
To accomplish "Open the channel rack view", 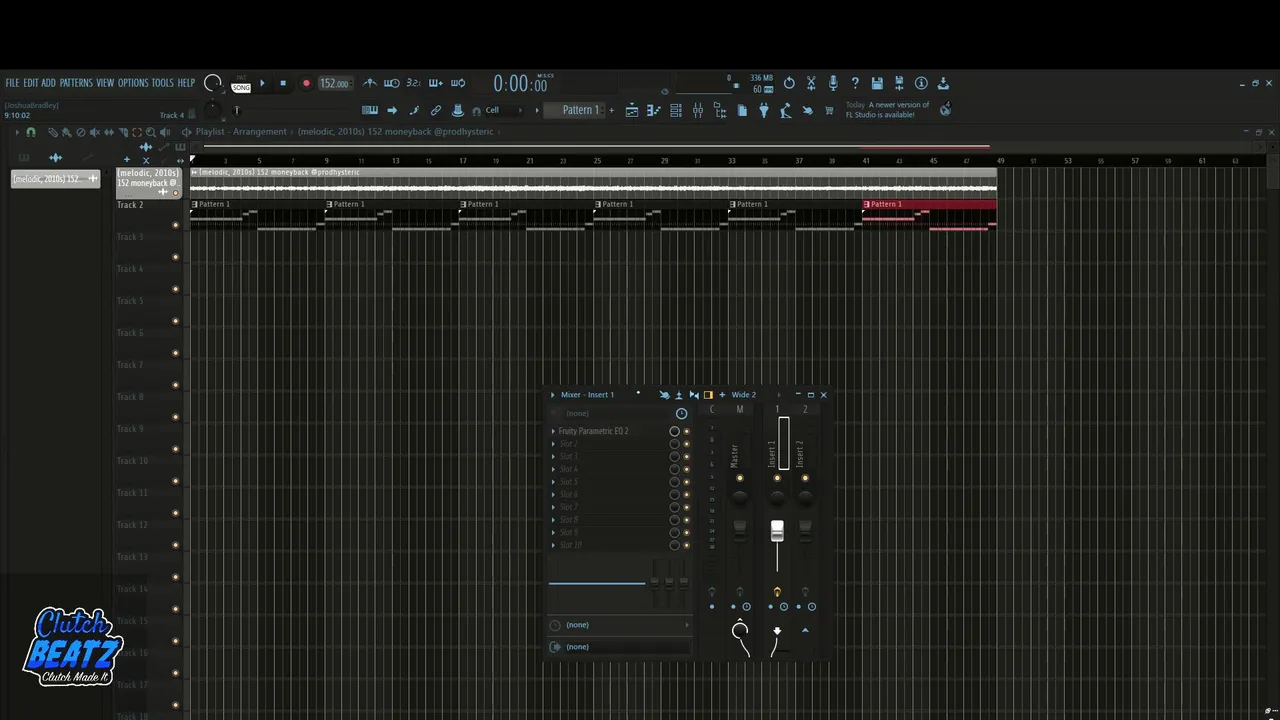I will pyautogui.click(x=676, y=110).
